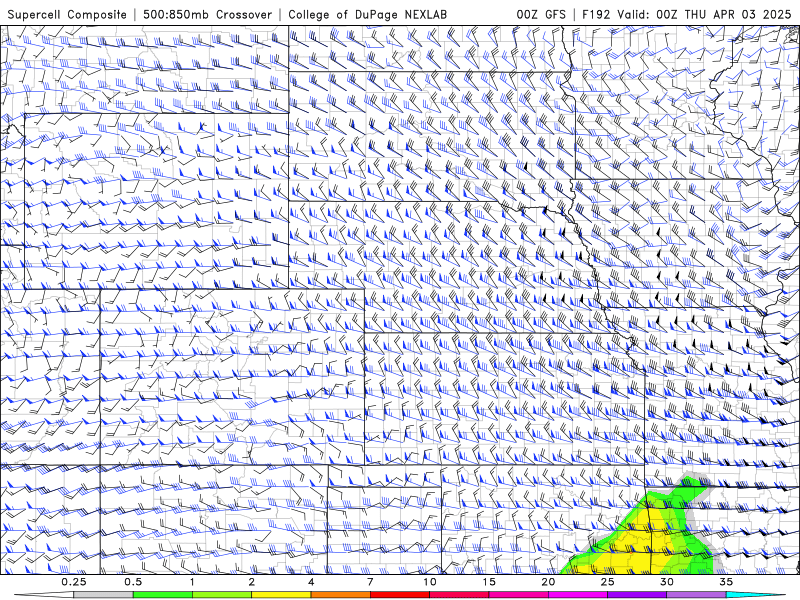Click the 20 value on the color scale

point(548,582)
